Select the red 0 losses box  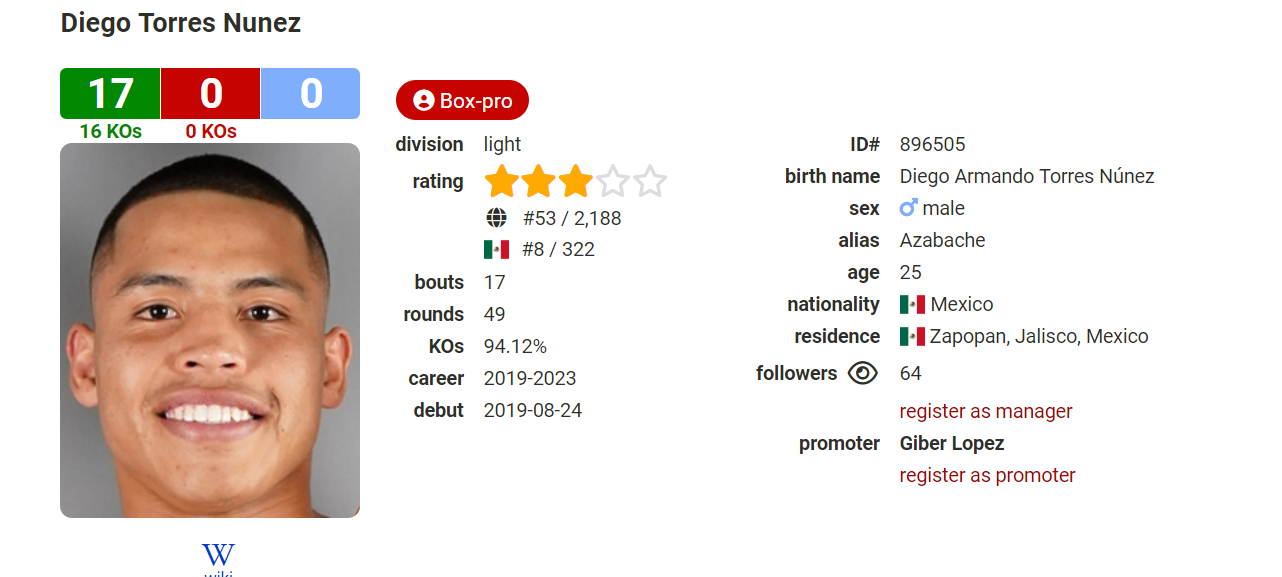[211, 94]
